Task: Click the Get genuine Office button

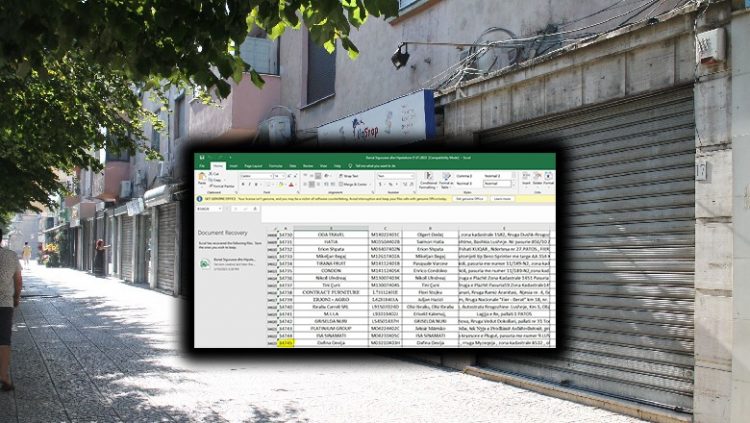Action: tap(470, 199)
